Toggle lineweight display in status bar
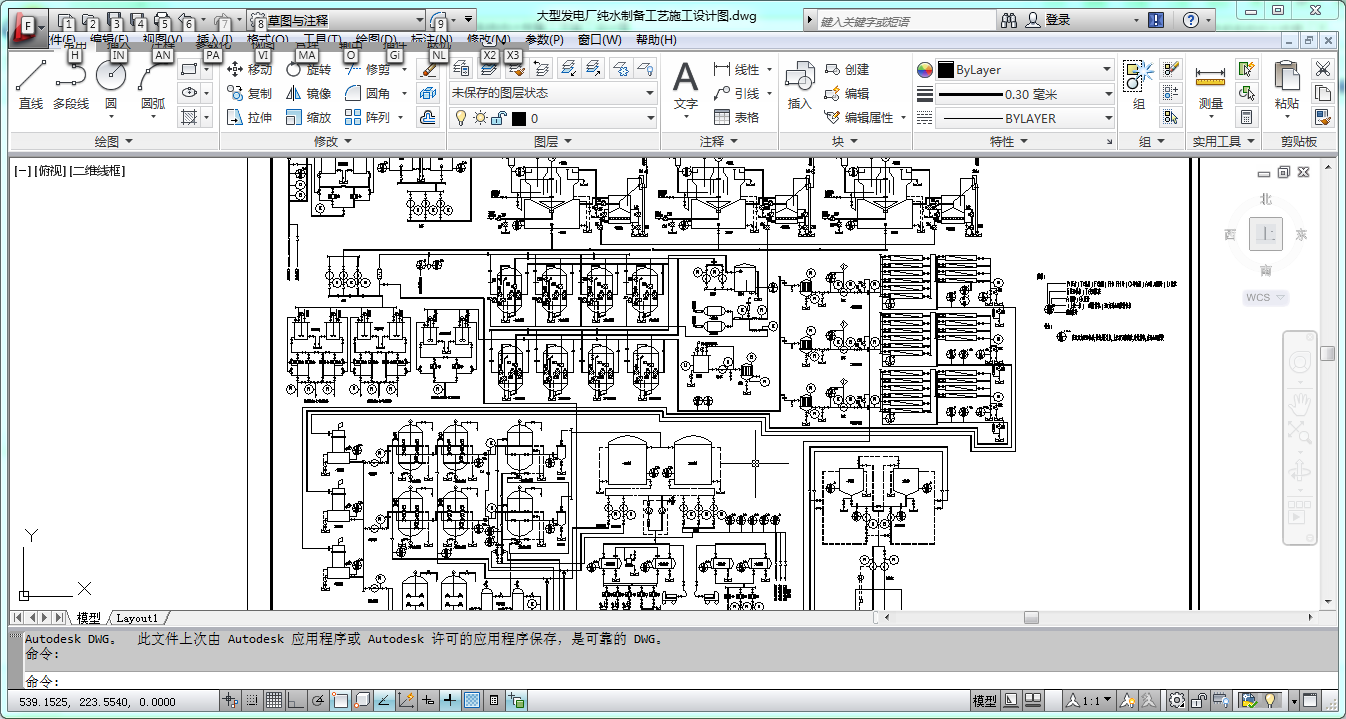The image size is (1346, 719). [450, 701]
